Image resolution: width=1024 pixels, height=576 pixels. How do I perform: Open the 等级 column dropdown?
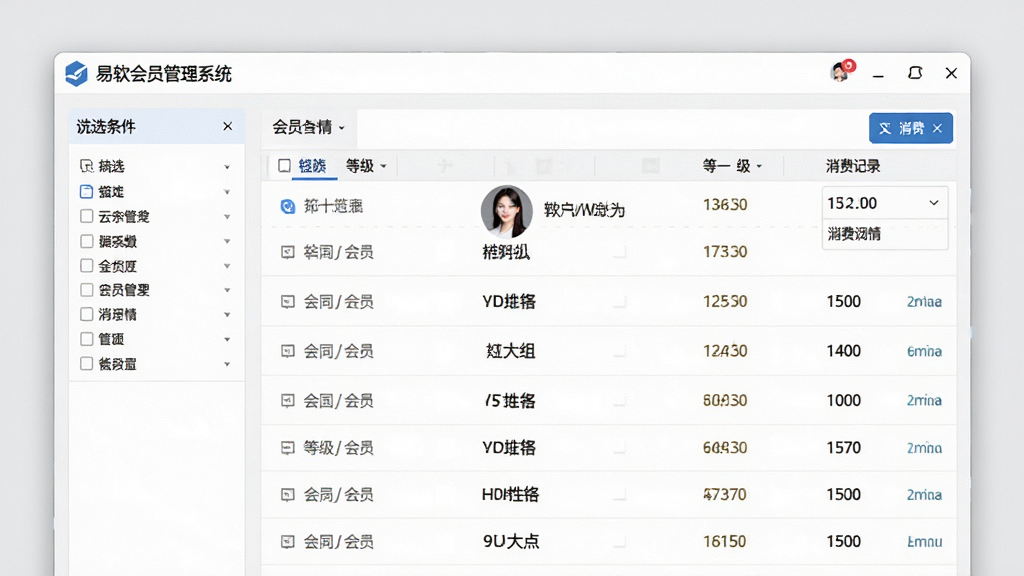(x=366, y=166)
